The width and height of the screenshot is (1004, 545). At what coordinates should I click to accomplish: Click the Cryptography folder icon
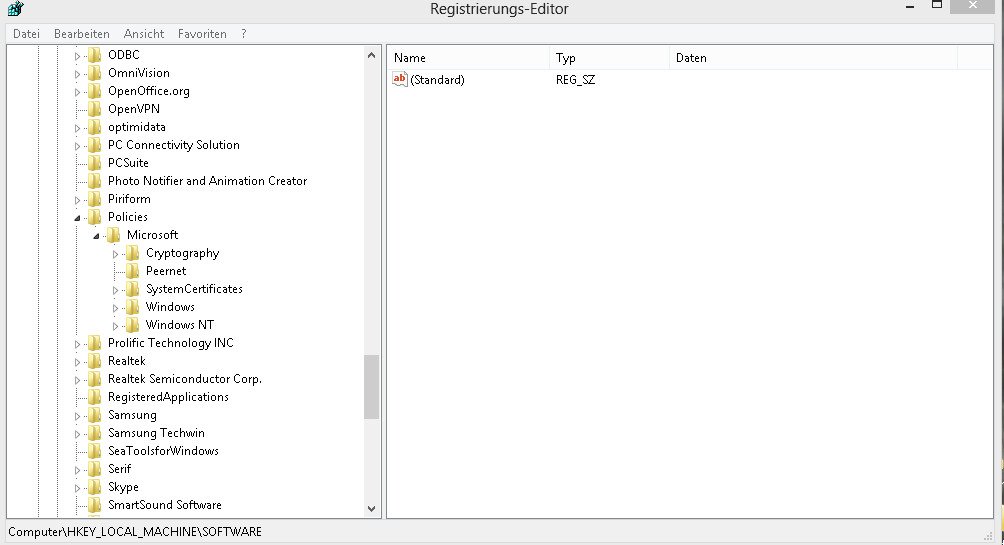pyautogui.click(x=133, y=253)
